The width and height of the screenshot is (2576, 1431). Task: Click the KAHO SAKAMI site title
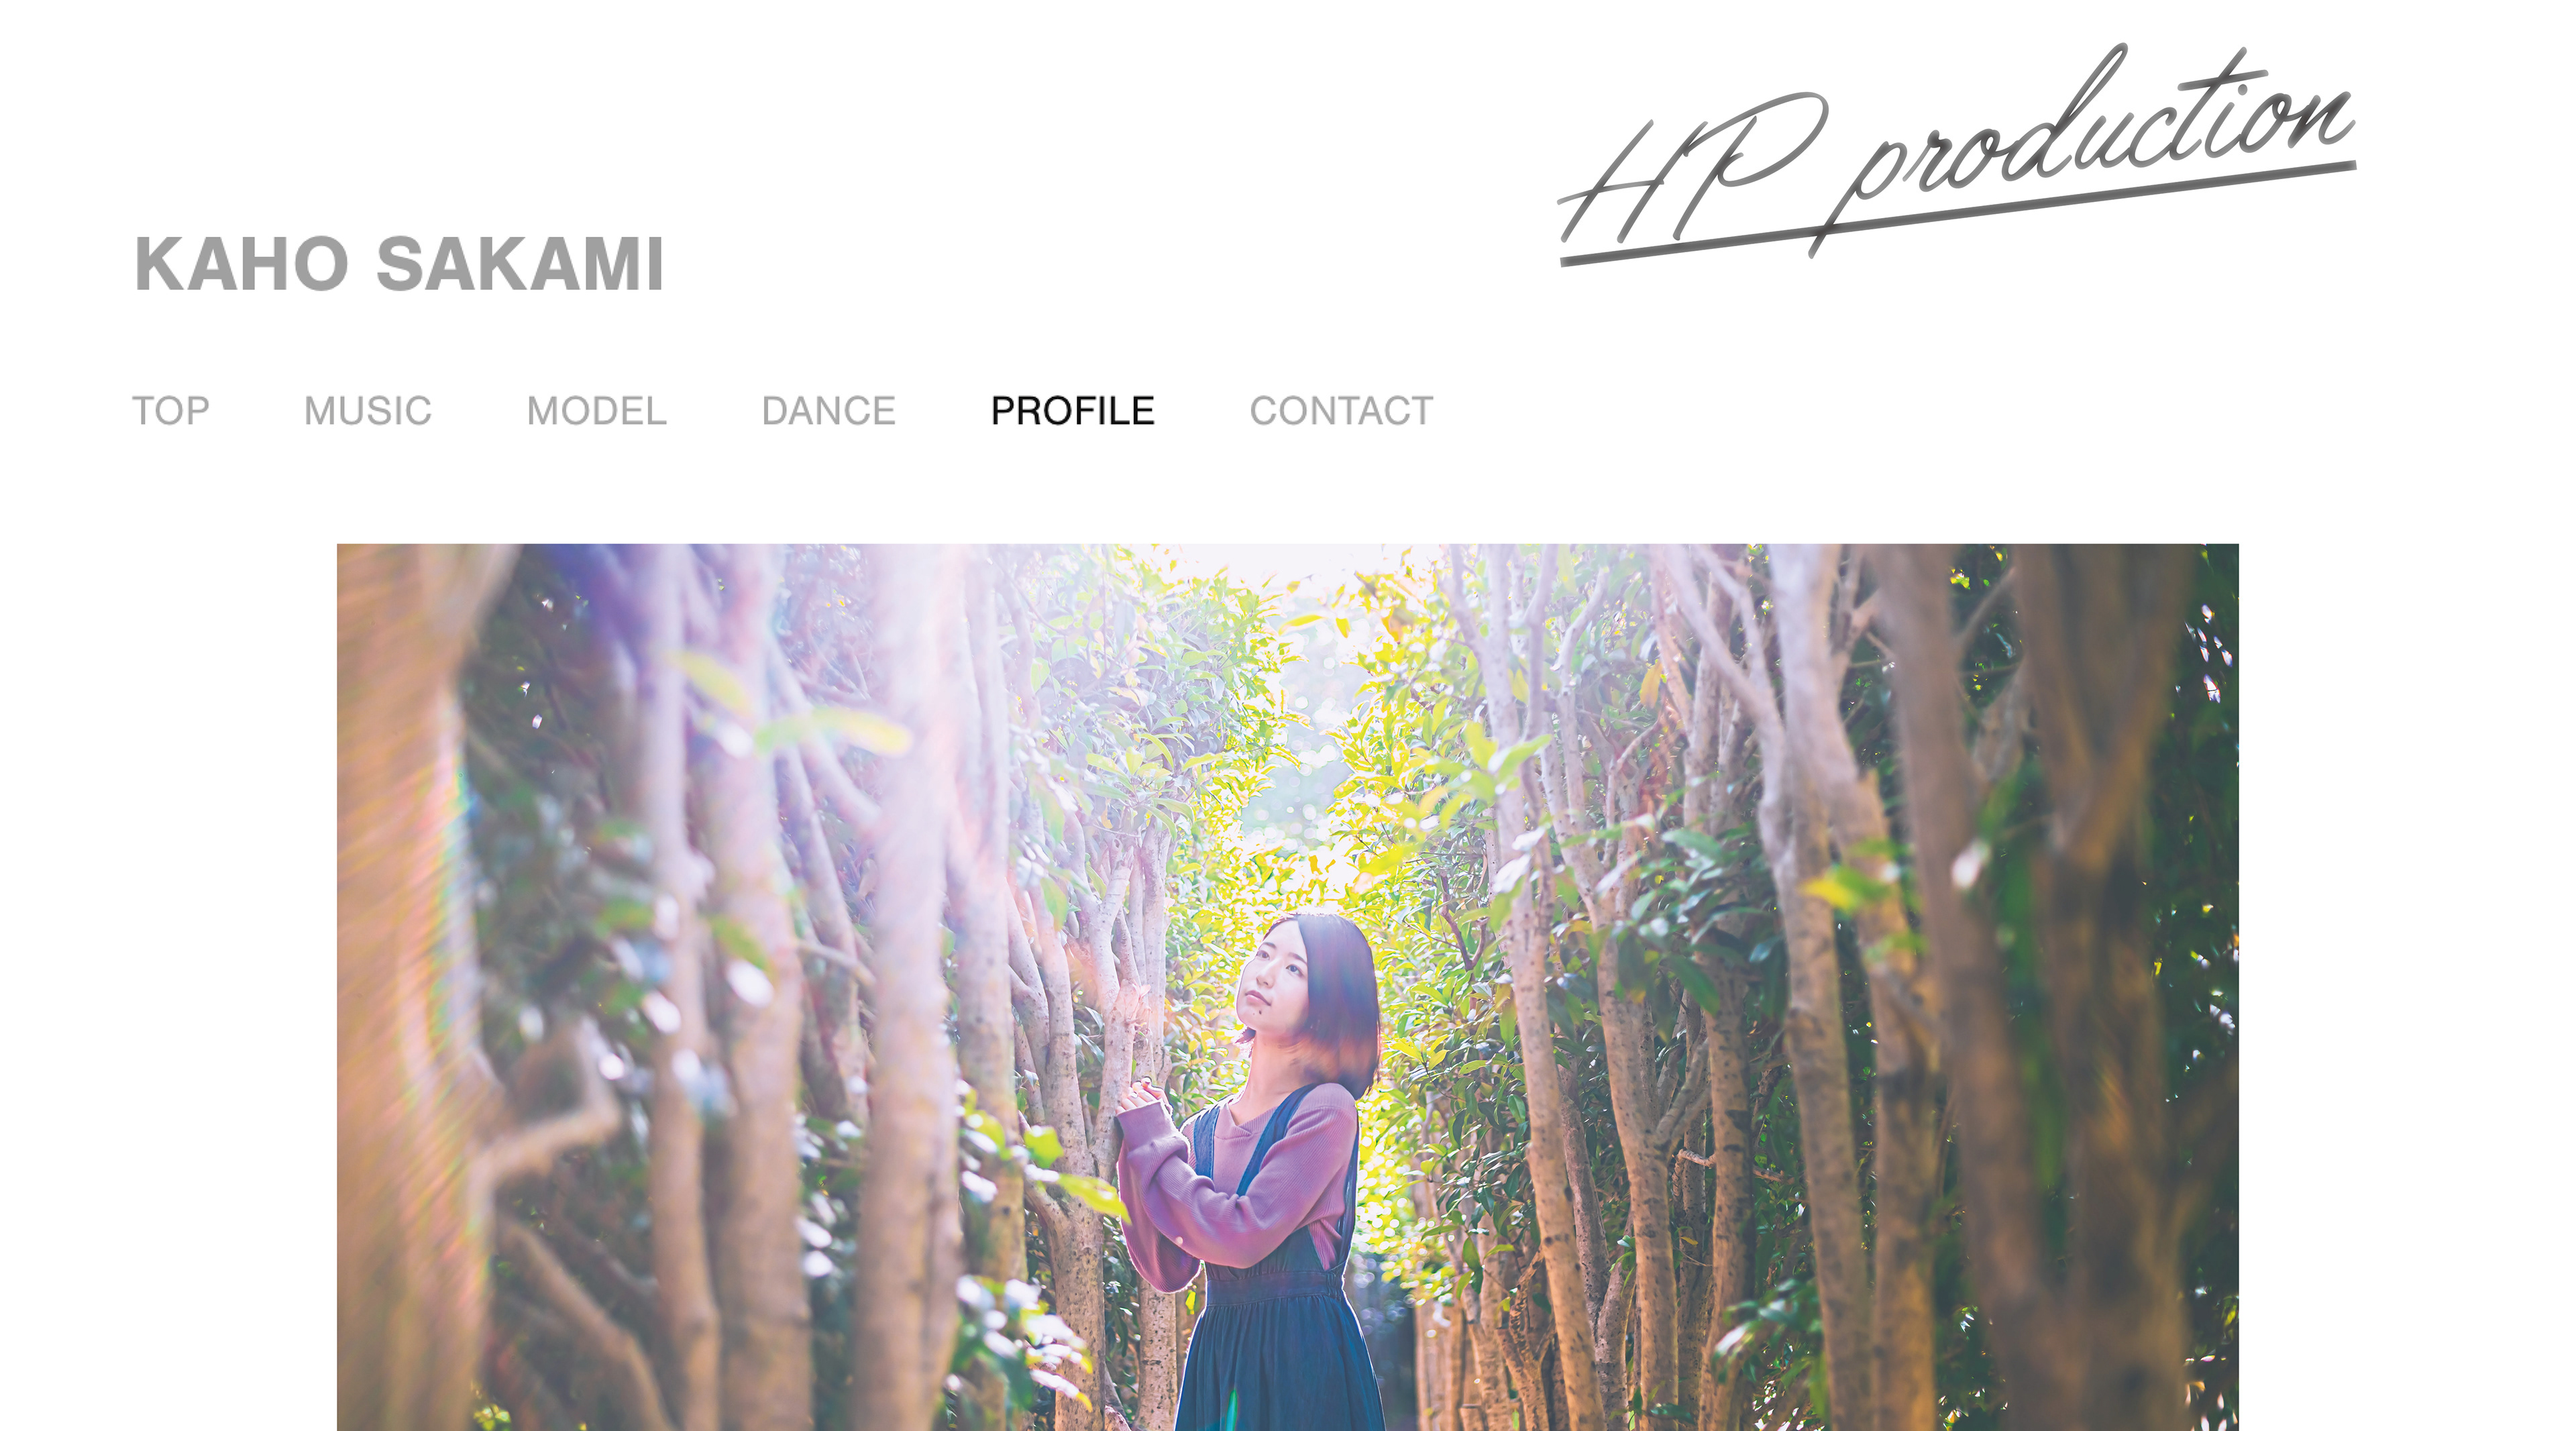tap(399, 264)
